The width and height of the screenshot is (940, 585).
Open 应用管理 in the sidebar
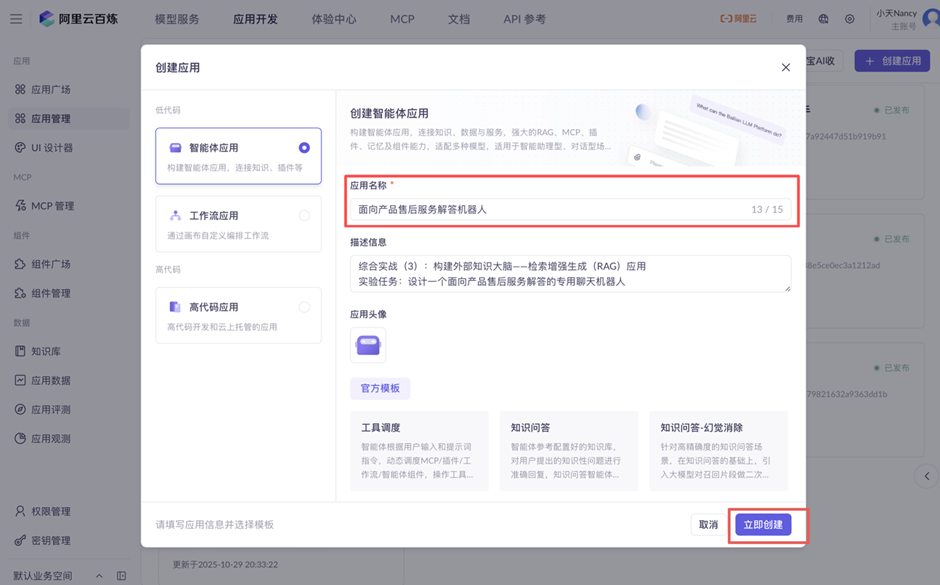(x=68, y=119)
